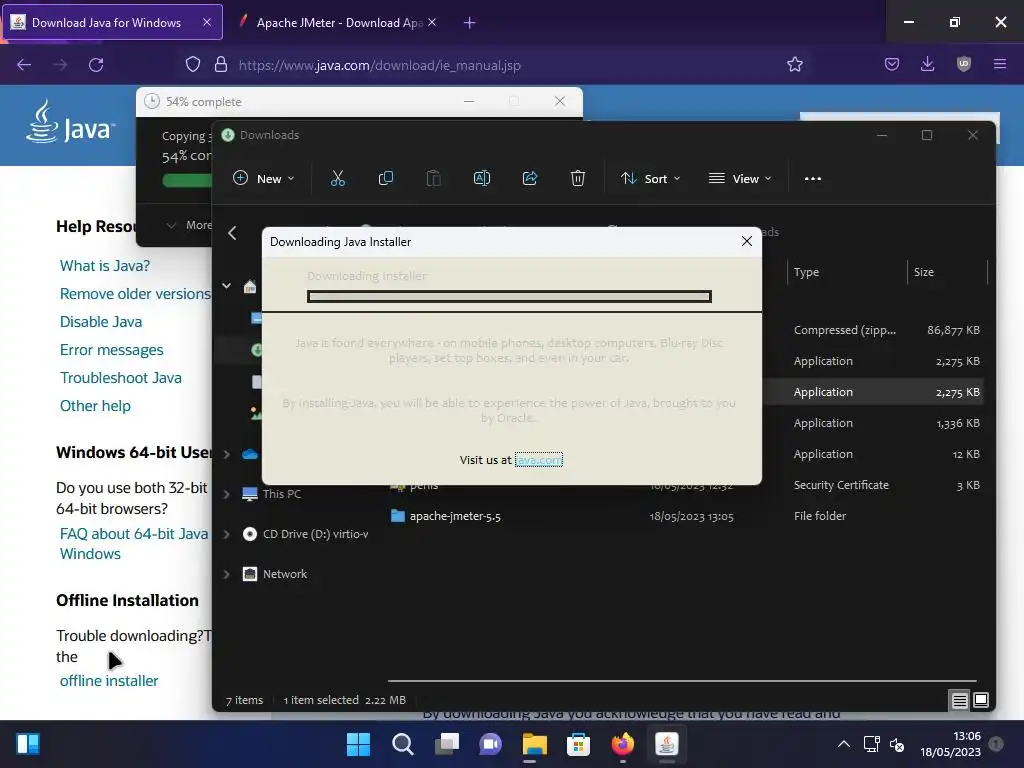Click the site padlock security icon
Viewport: 1024px width, 768px height.
coord(221,64)
